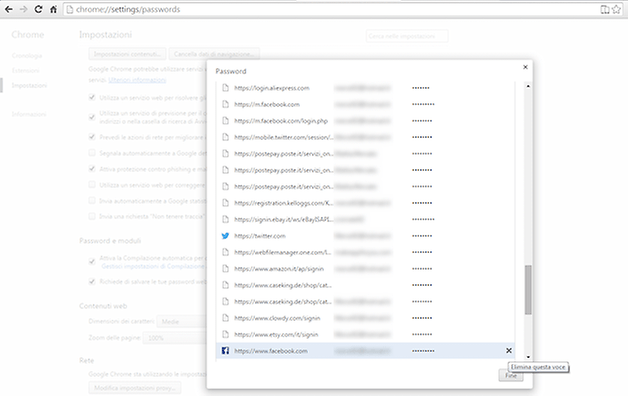
Task: Toggle Attiva protezione contro phishing checkbox
Action: 92,169
